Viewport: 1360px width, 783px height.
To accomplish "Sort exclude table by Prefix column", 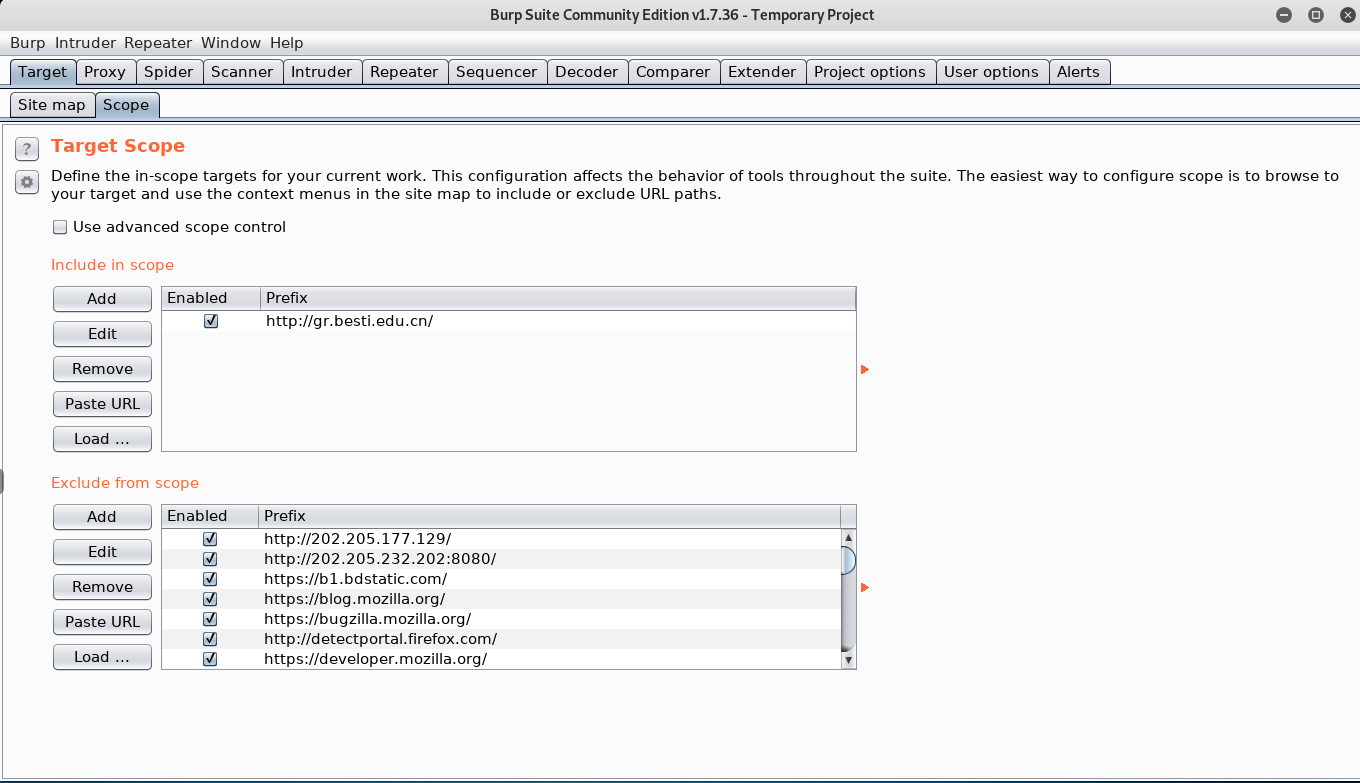I will click(x=549, y=516).
